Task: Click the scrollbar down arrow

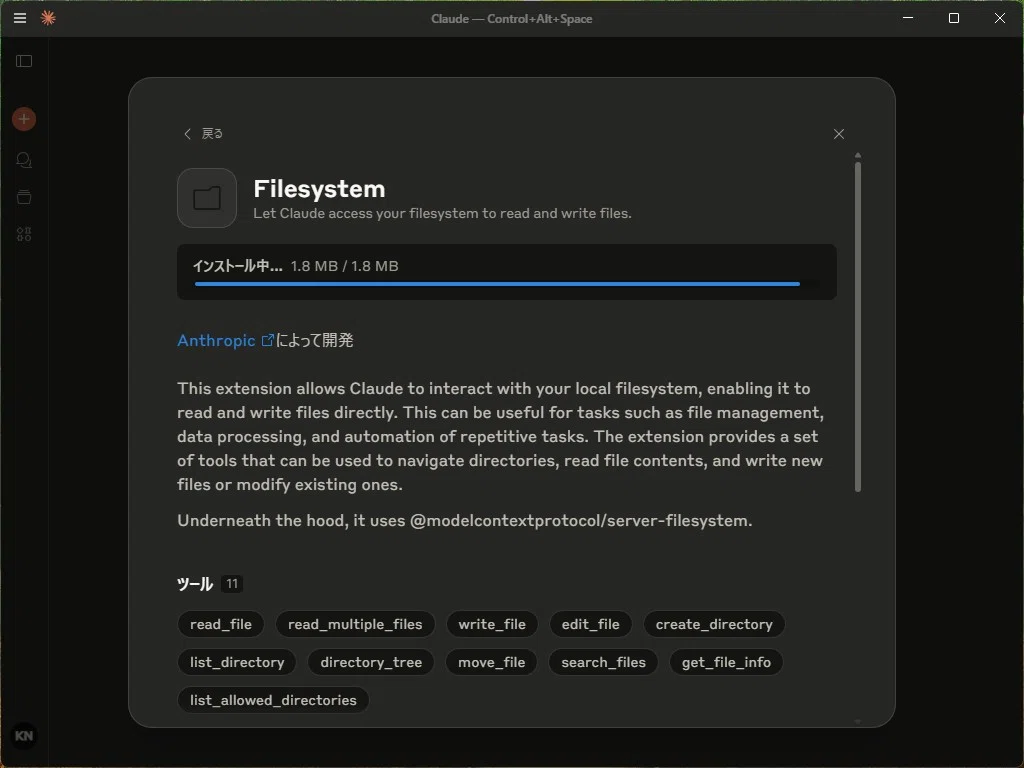Action: [x=857, y=722]
